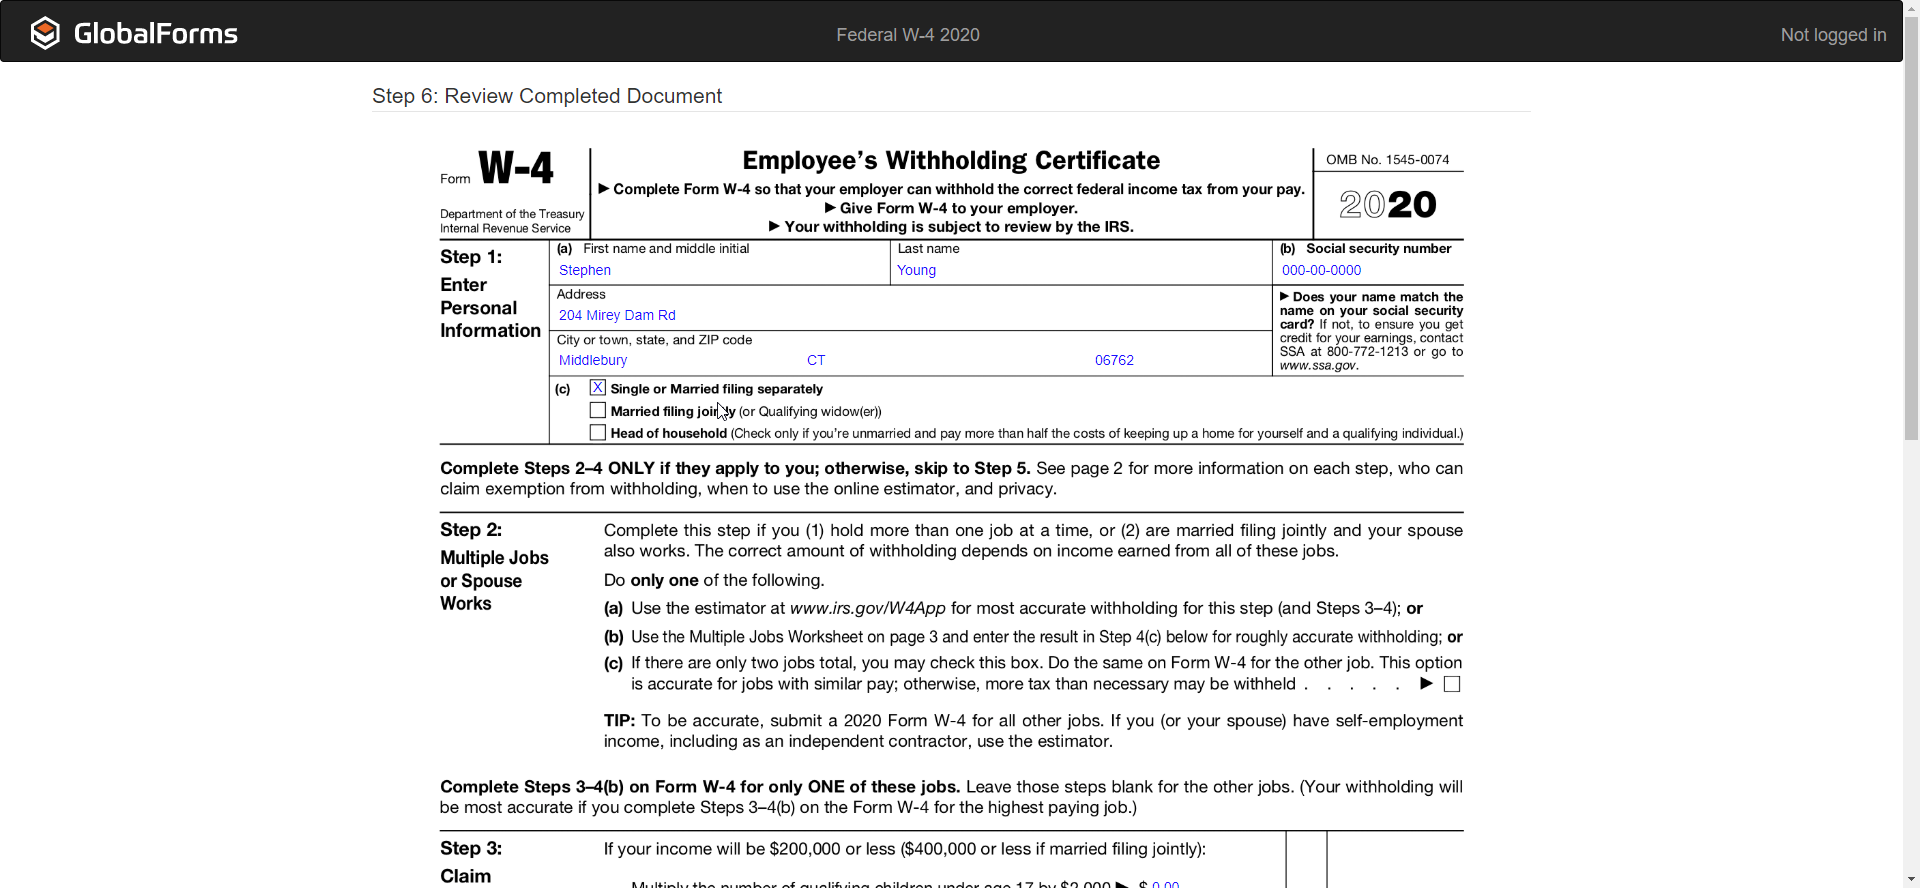Click the scrollbar up arrow
Viewport: 1920px width, 888px height.
[1911, 7]
